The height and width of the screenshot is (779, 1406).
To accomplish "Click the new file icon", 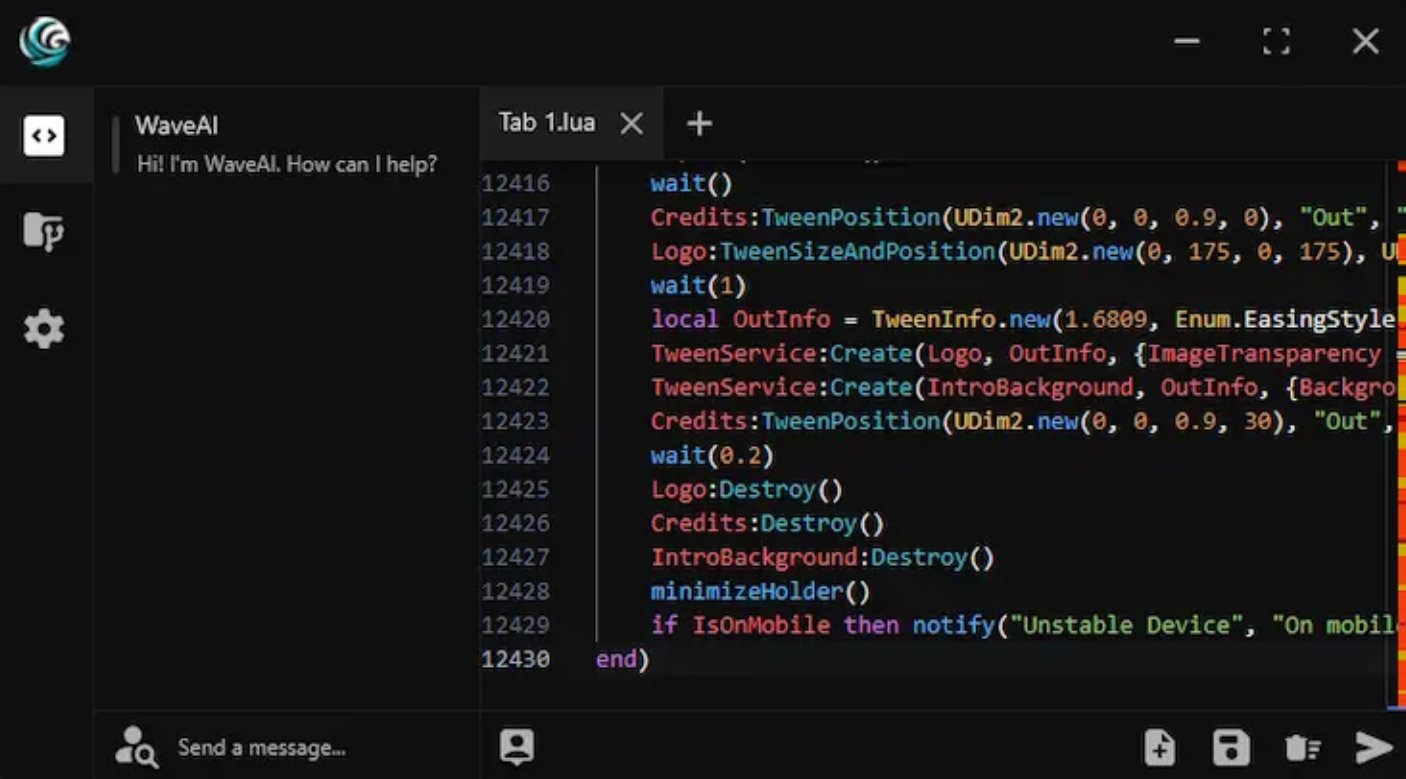I will pyautogui.click(x=1159, y=747).
